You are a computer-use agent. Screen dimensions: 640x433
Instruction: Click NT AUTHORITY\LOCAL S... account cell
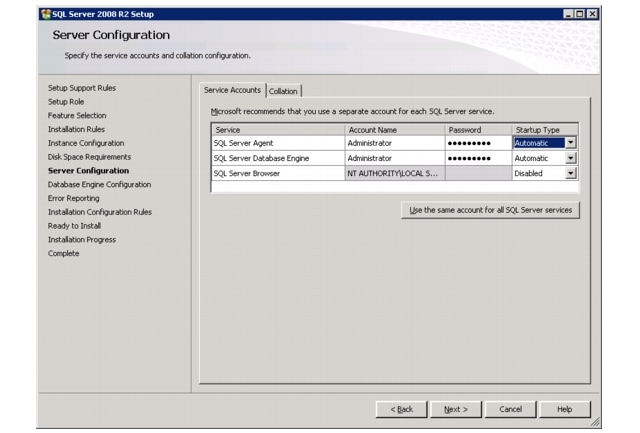[x=395, y=173]
